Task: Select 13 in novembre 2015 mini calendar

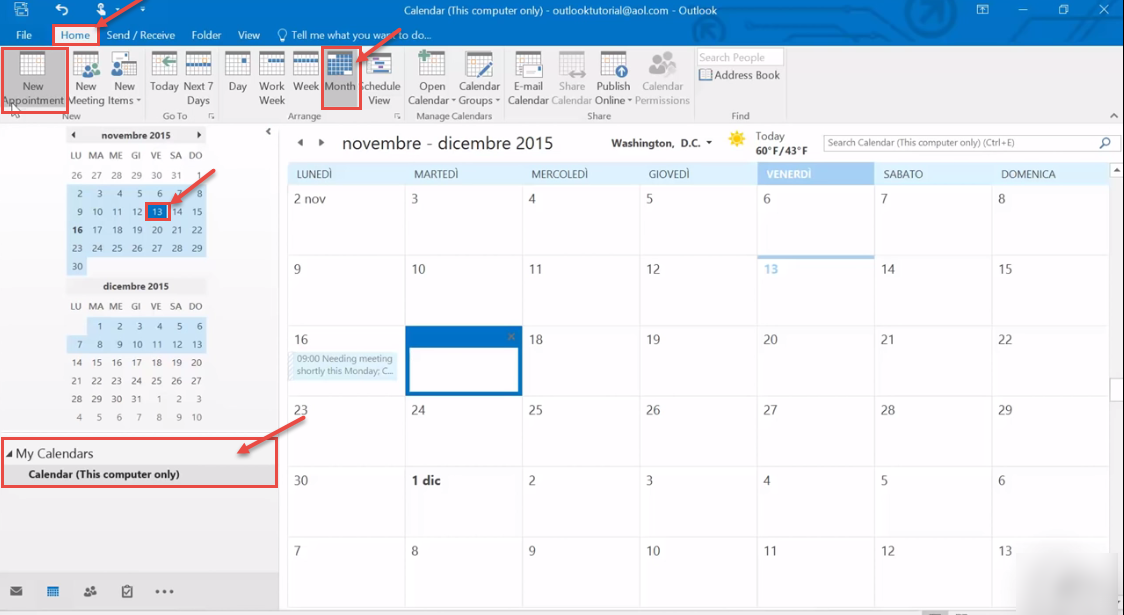Action: pyautogui.click(x=157, y=211)
